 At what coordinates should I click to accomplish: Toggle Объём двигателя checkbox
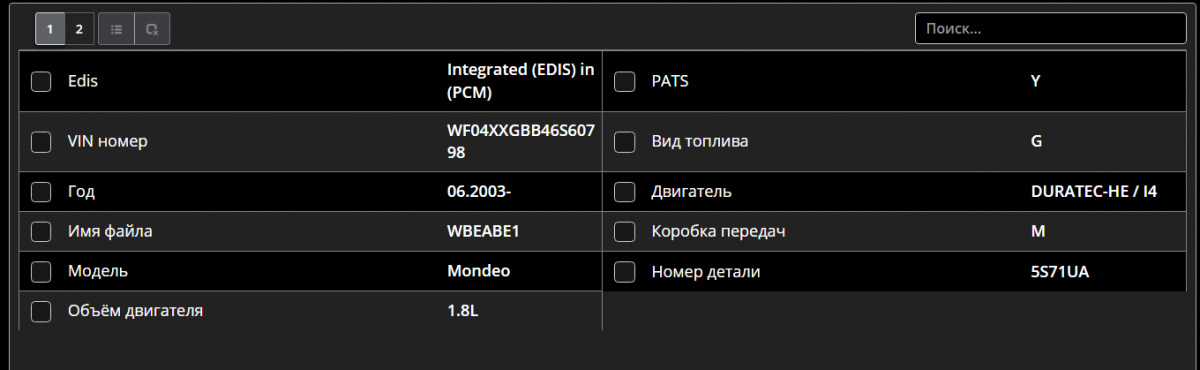(41, 311)
